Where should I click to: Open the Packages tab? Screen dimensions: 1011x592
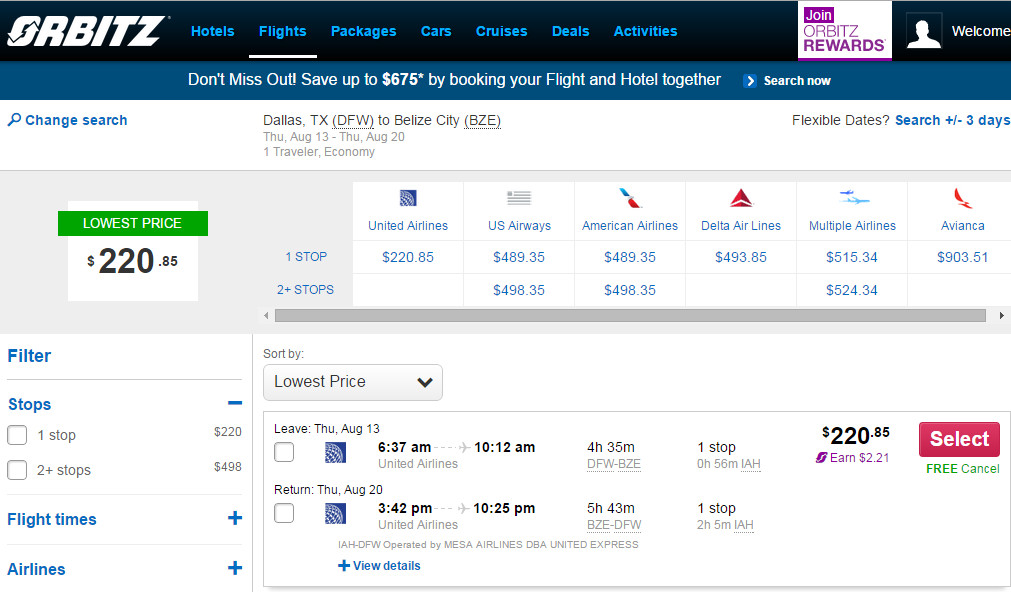[x=364, y=31]
